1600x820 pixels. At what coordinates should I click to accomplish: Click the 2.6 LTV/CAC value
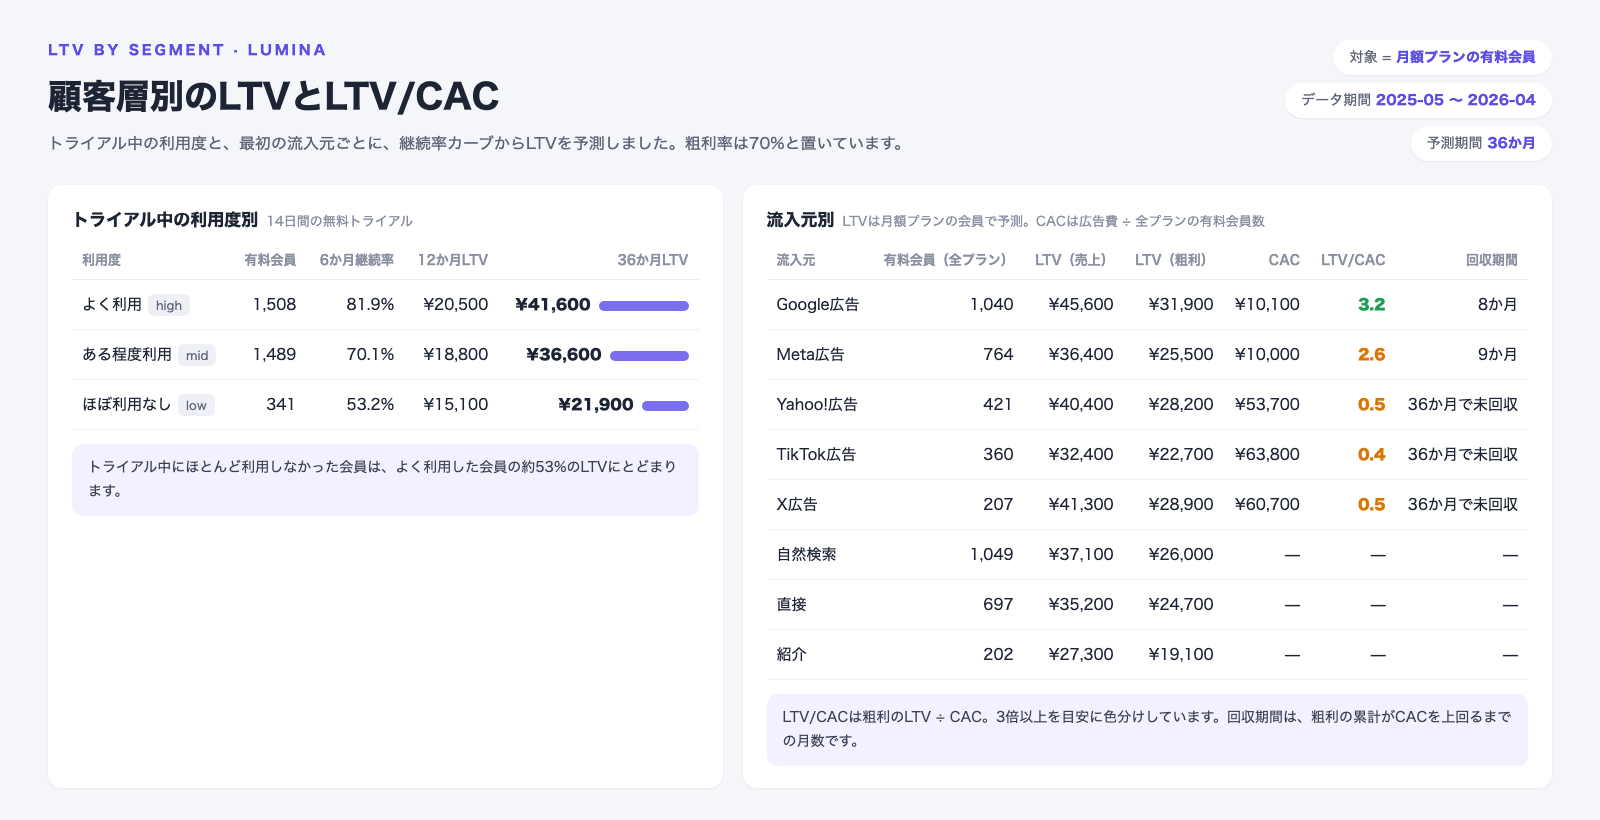click(x=1372, y=354)
